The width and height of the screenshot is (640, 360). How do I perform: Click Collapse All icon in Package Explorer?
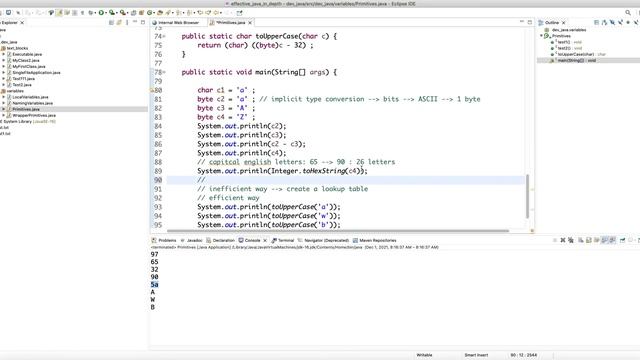click(x=111, y=23)
